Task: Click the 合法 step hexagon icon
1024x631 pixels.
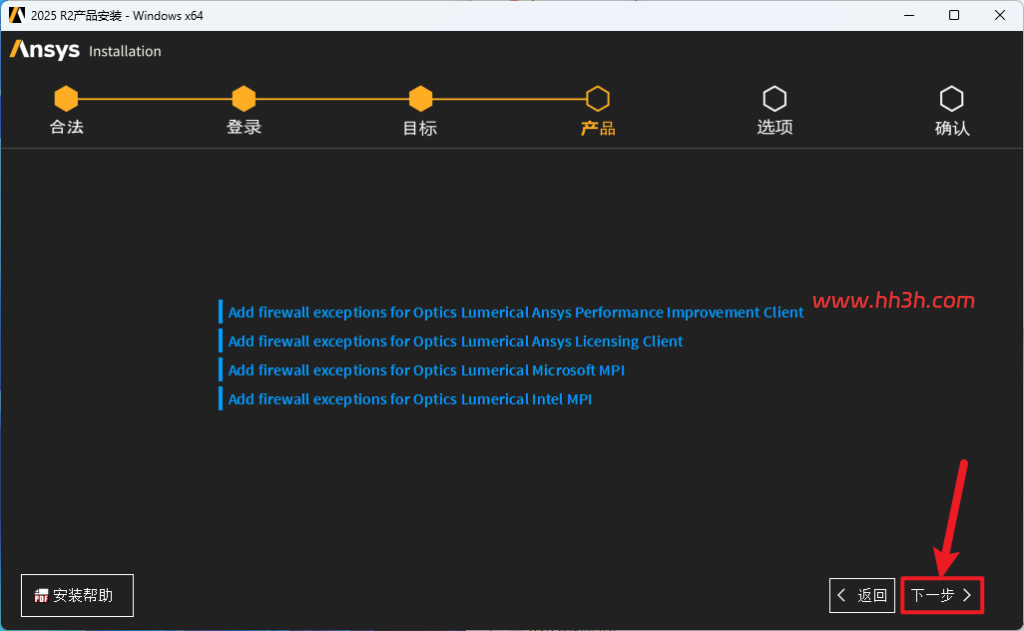Action: pyautogui.click(x=66, y=99)
